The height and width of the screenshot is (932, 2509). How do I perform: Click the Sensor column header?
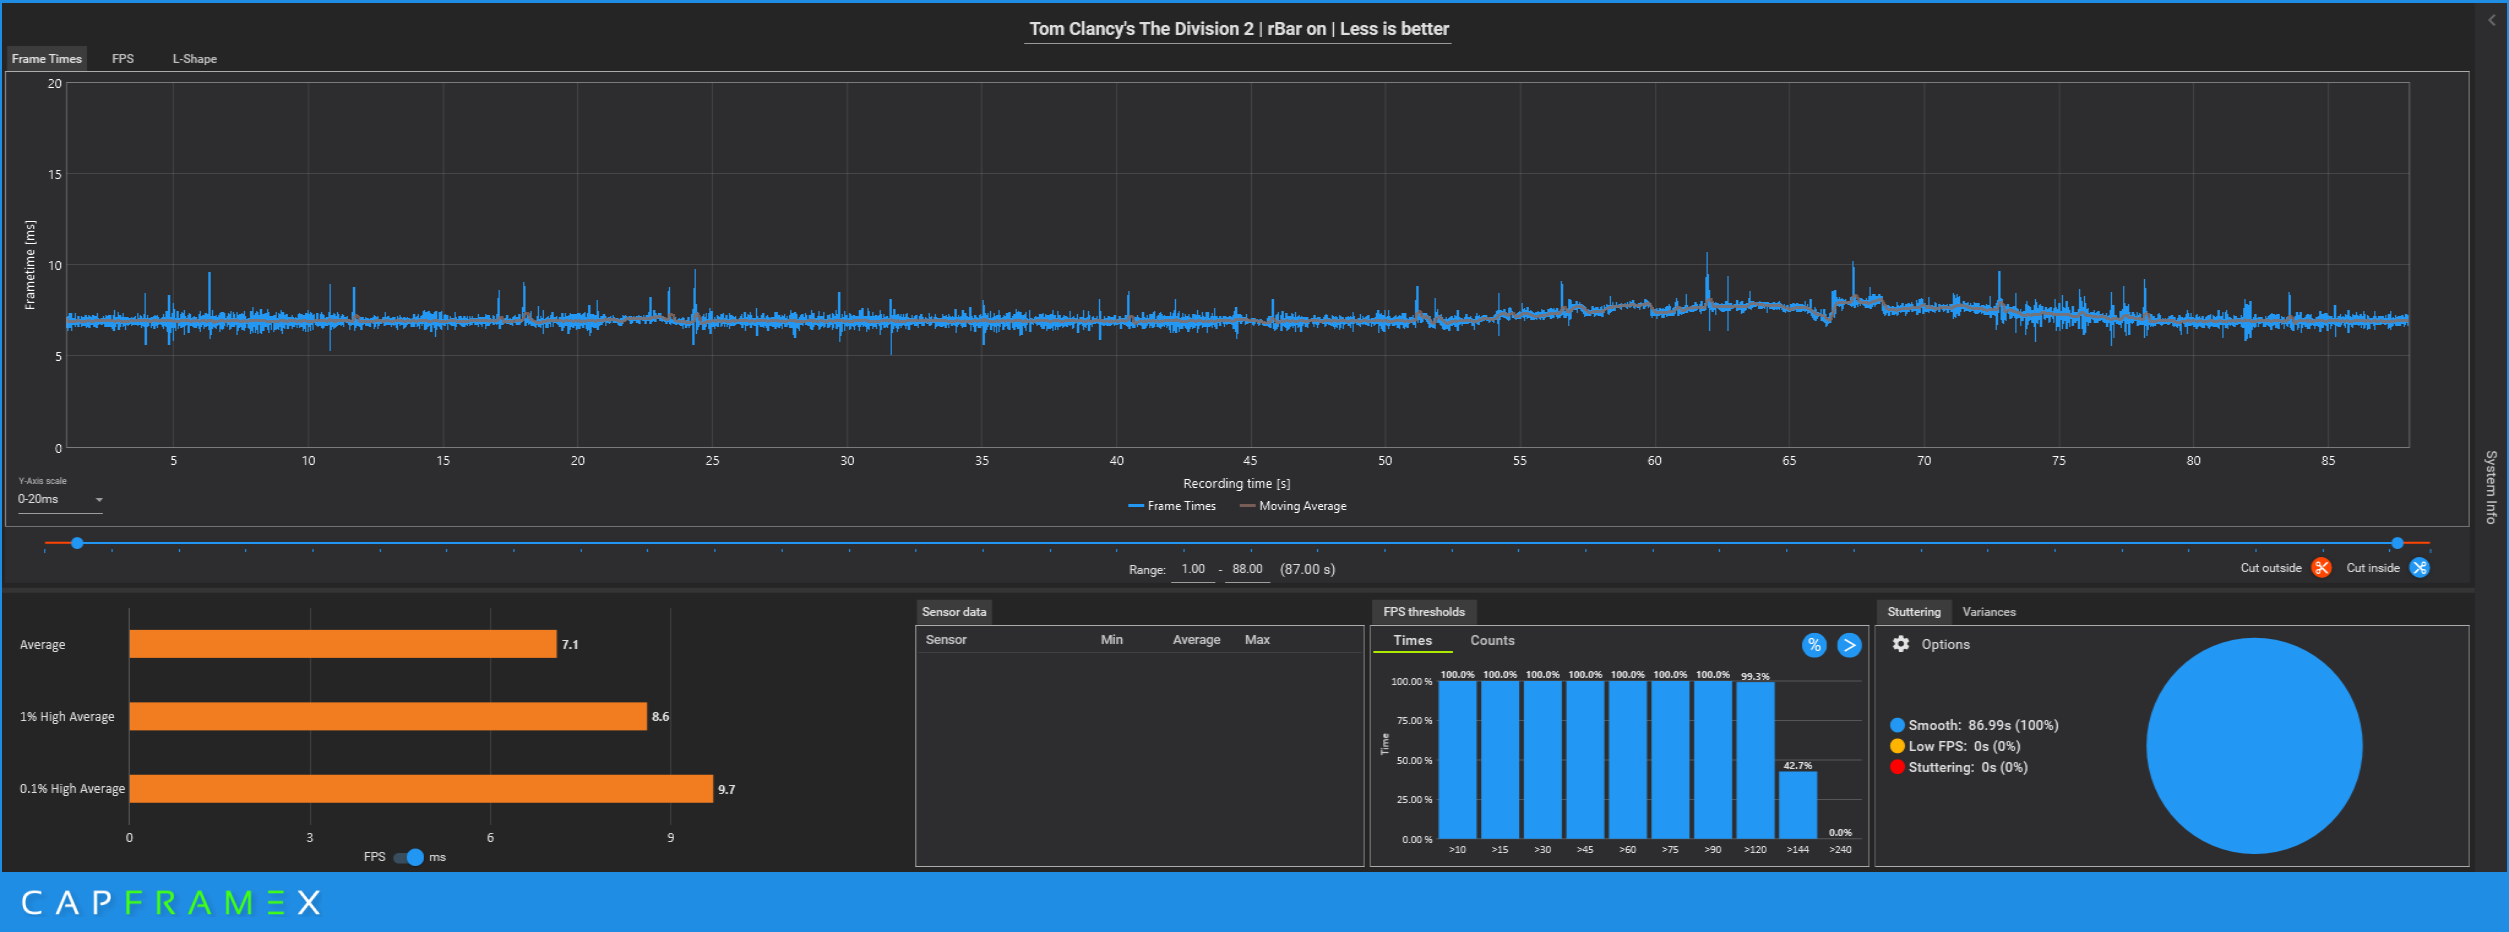click(x=946, y=640)
